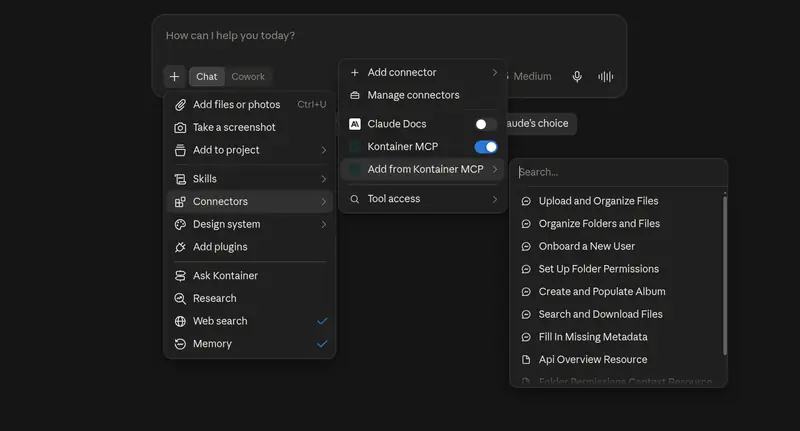Click the Add to project icon
The image size is (800, 431).
pyautogui.click(x=180, y=150)
